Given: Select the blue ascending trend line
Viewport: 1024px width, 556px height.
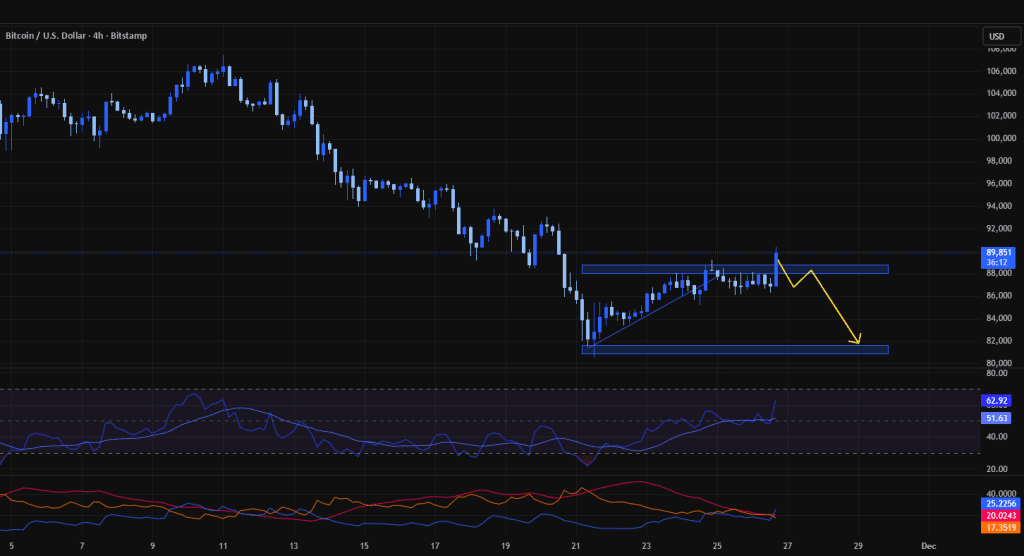Looking at the screenshot, I should (640, 319).
